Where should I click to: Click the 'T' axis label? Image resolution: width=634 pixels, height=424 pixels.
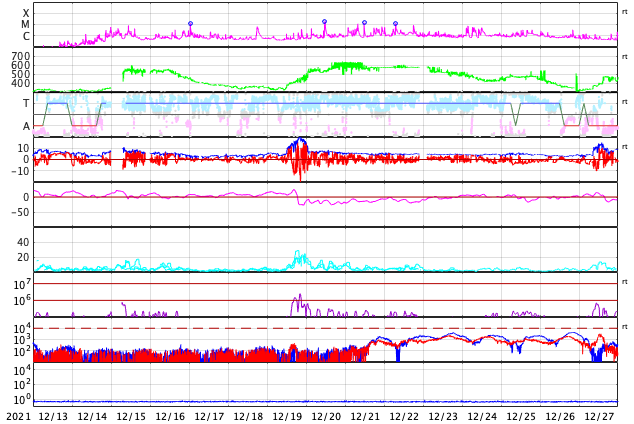tap(26, 103)
